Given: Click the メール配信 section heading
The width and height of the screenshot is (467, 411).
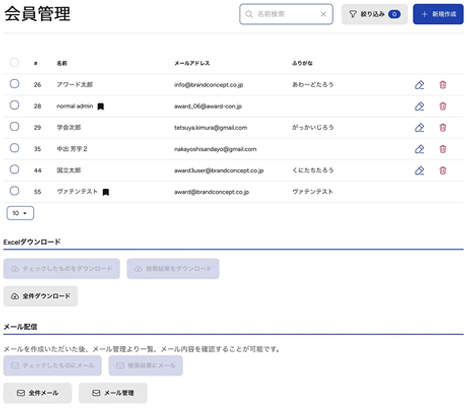Looking at the screenshot, I should [20, 327].
